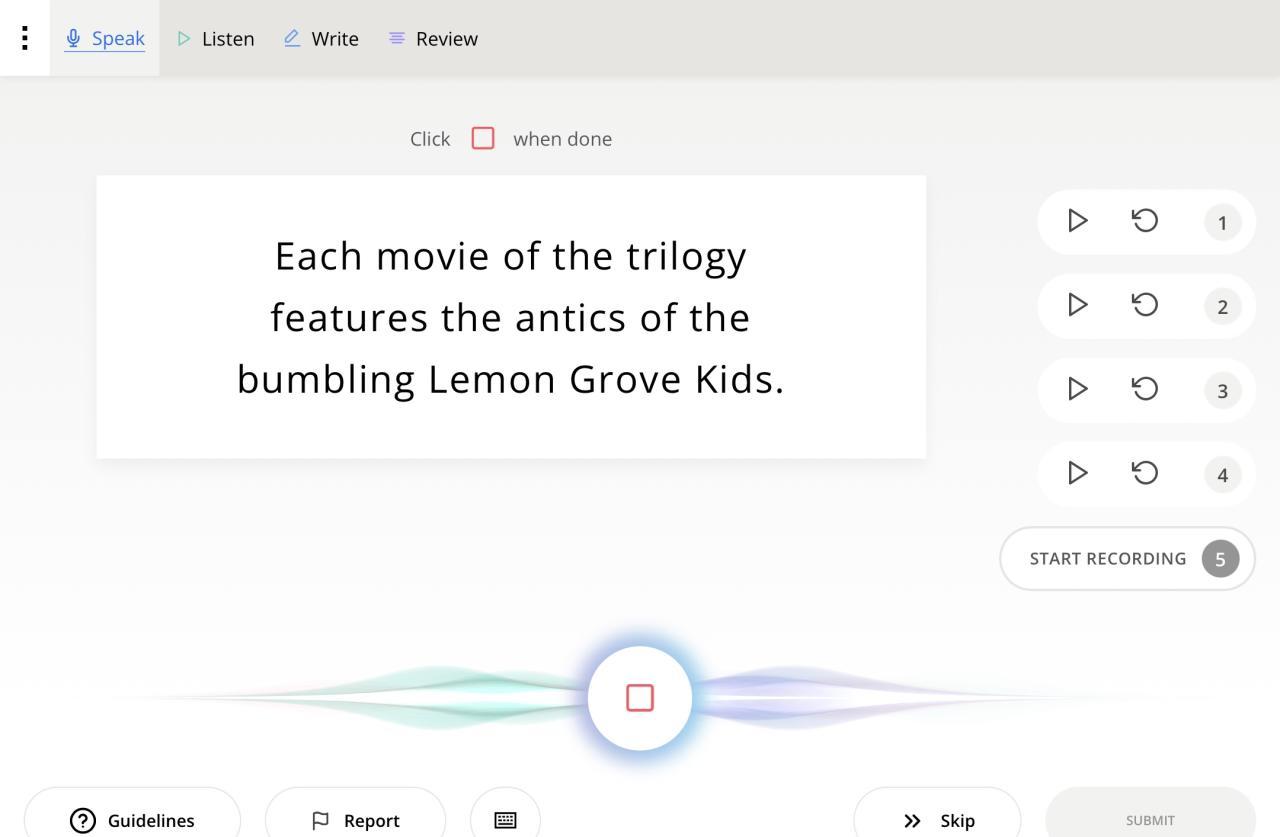Open the three-dot menu

[24, 38]
